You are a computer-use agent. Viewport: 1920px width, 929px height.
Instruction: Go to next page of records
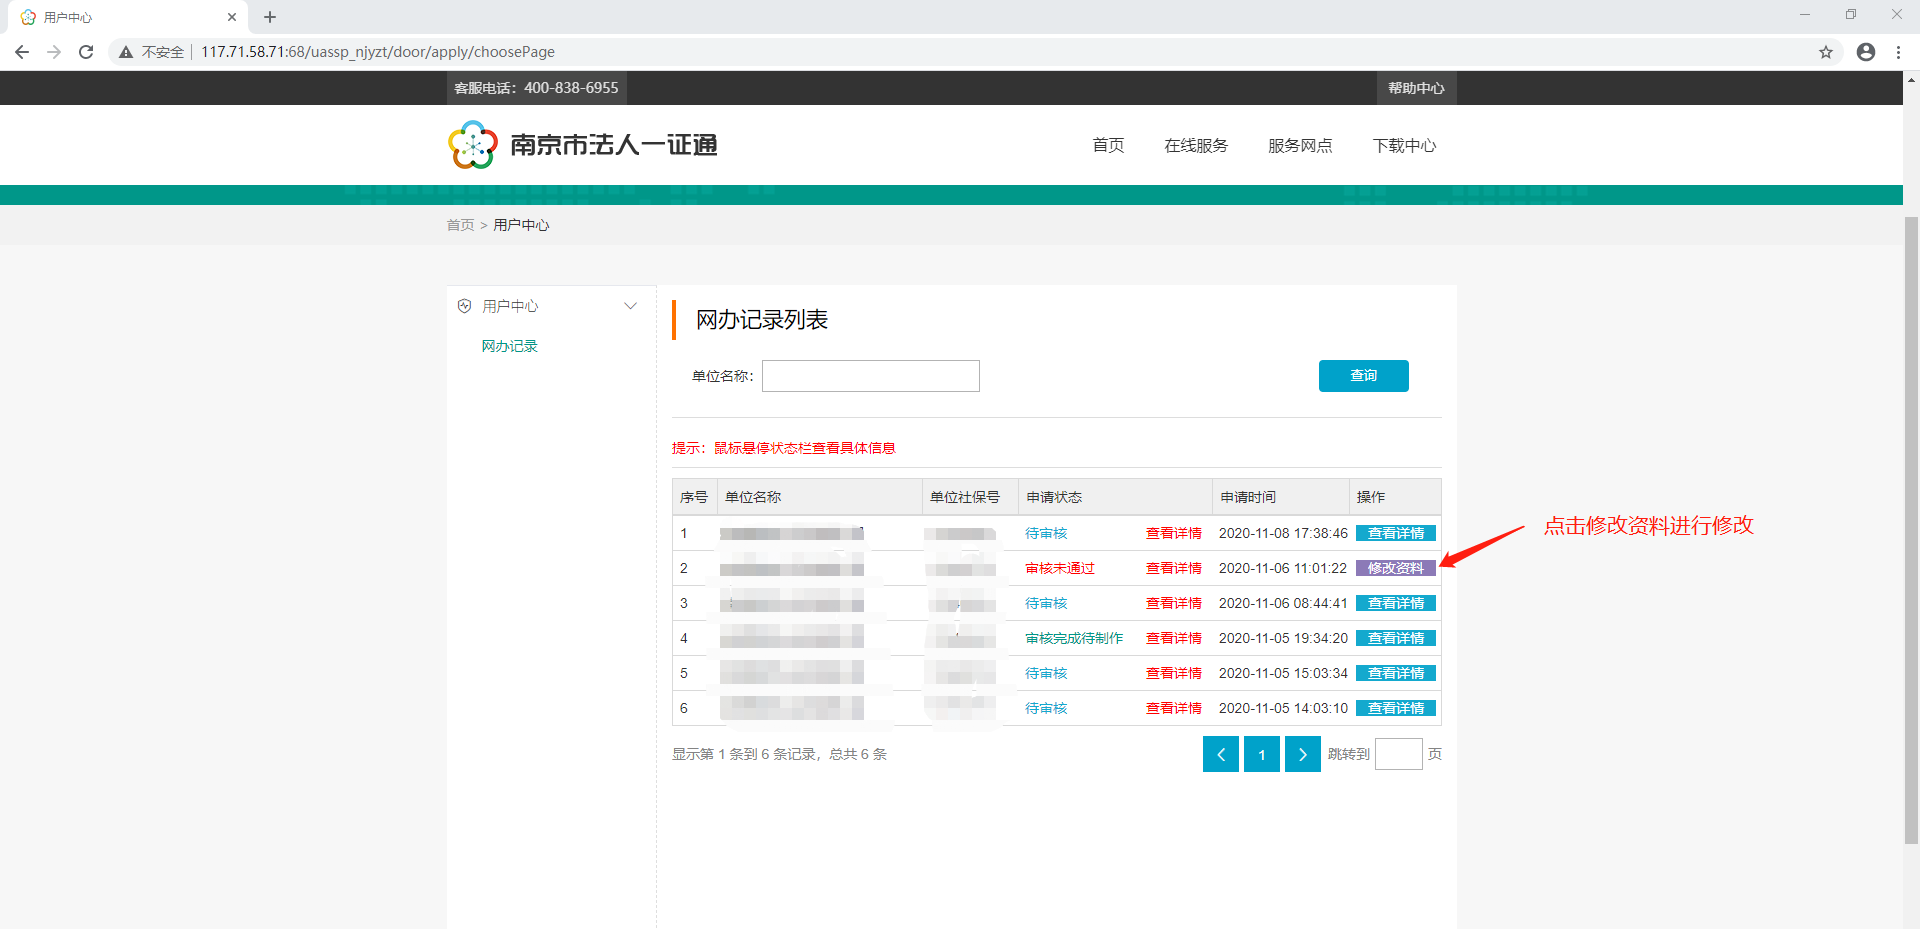click(x=1302, y=754)
